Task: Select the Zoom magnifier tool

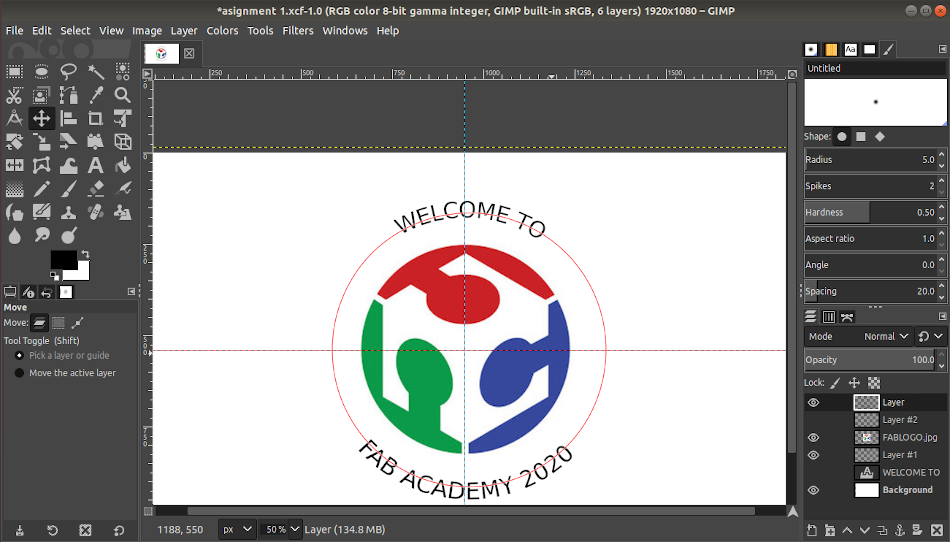Action: [x=122, y=95]
